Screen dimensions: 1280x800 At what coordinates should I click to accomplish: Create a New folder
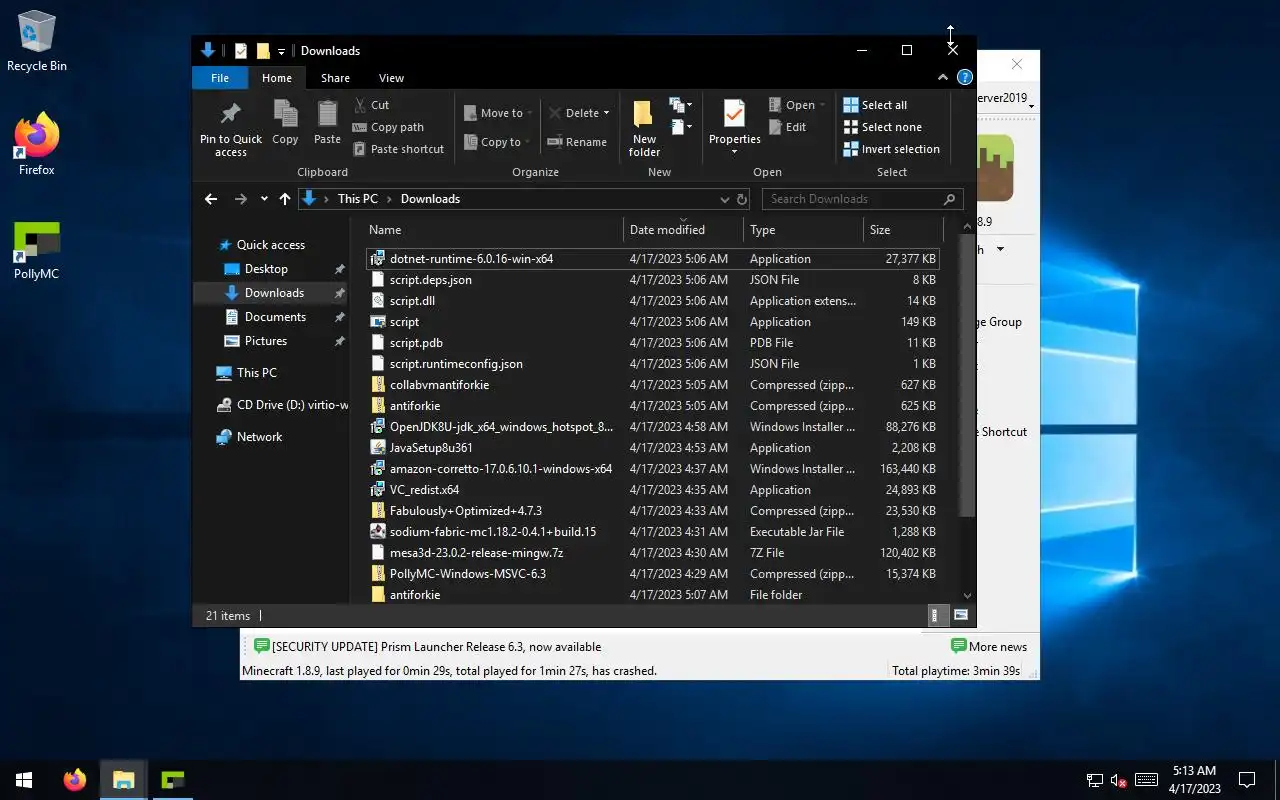click(644, 128)
